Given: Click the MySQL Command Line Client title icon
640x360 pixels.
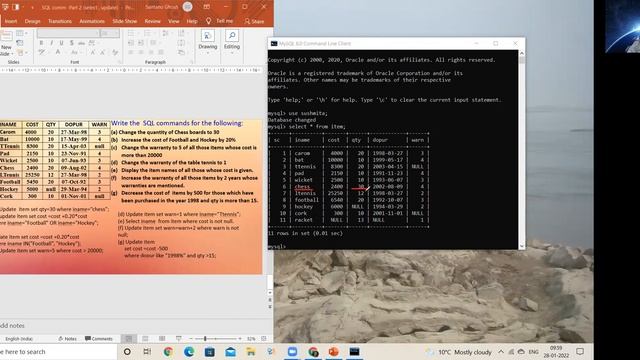Looking at the screenshot, I should point(274,44).
